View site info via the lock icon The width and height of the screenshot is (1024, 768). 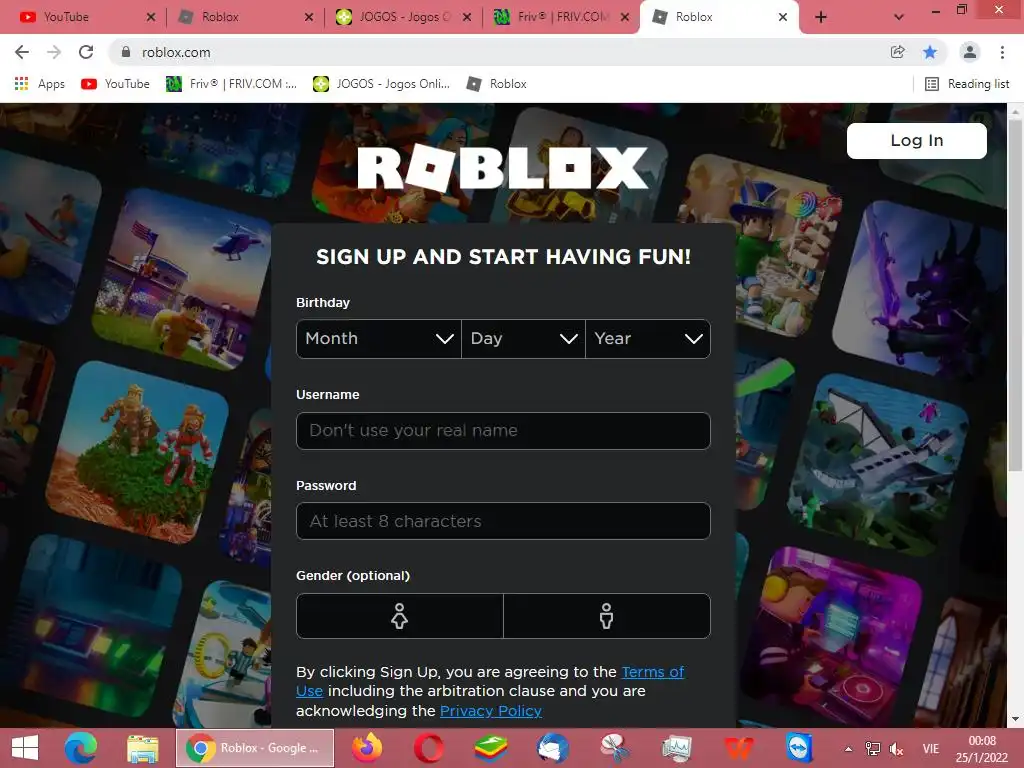[x=126, y=52]
